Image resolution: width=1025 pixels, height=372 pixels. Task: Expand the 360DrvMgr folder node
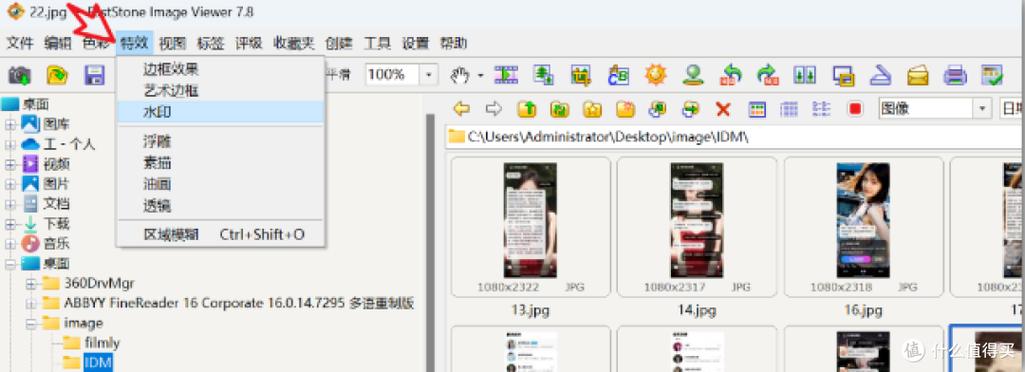[31, 284]
